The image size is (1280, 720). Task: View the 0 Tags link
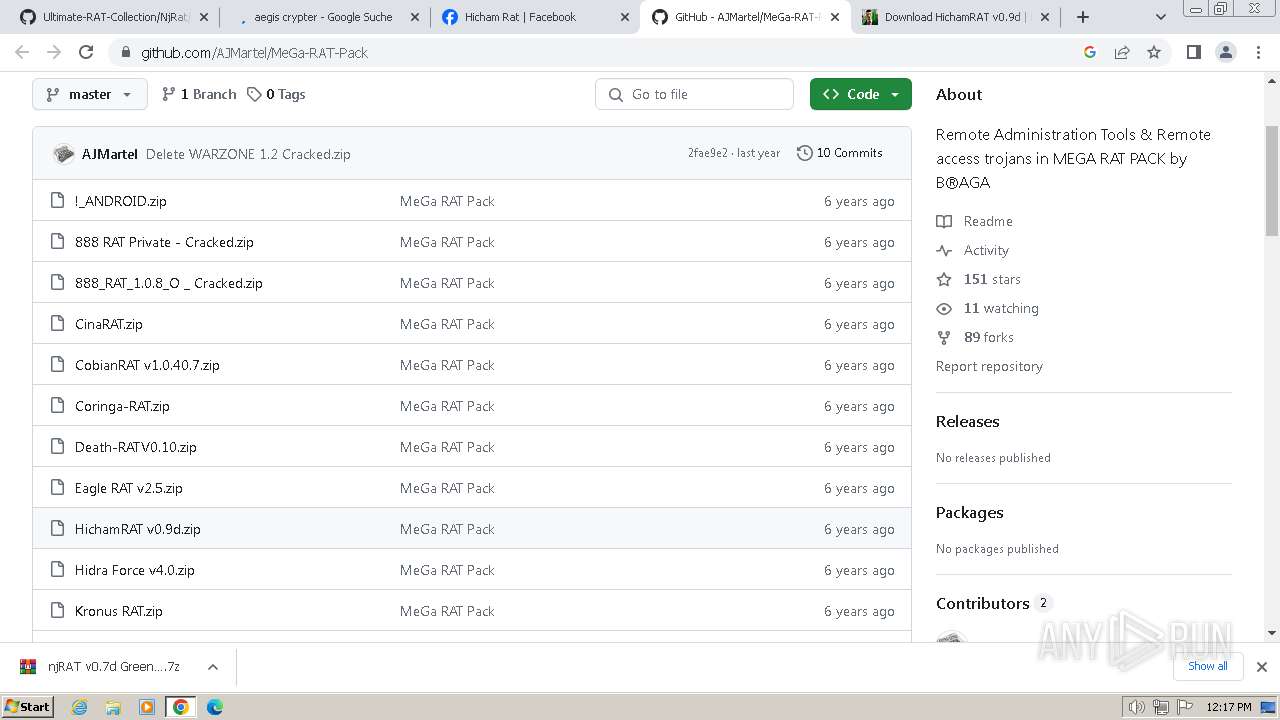[x=276, y=94]
